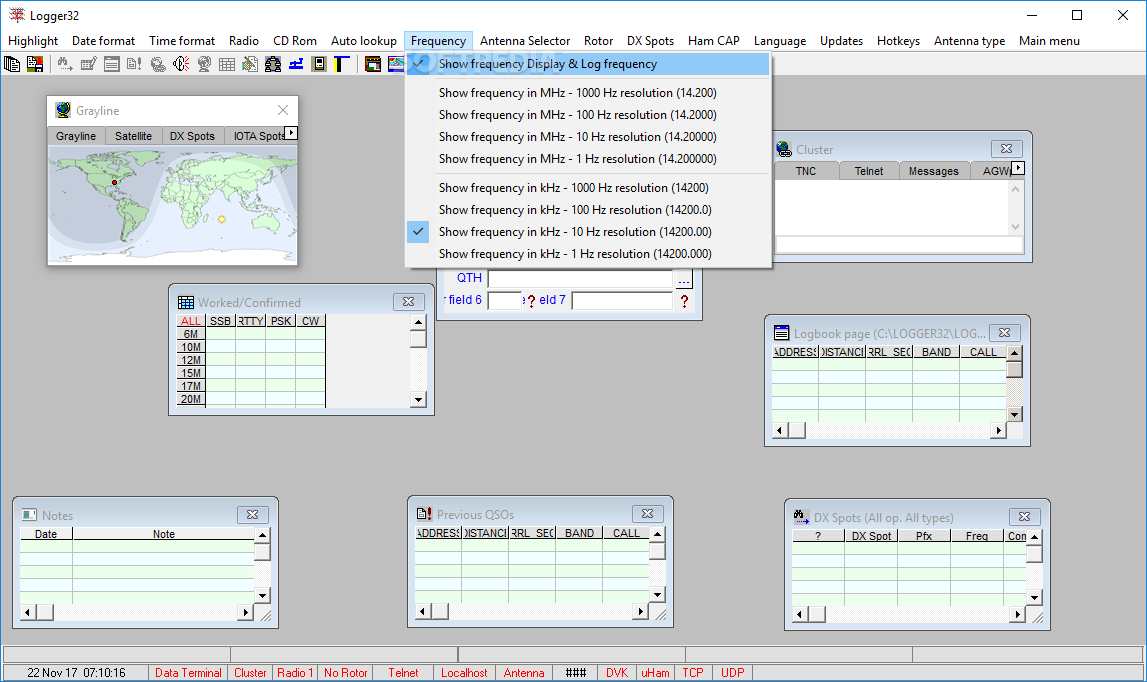Click the red question mark beside field 7
1147x682 pixels.
[684, 301]
